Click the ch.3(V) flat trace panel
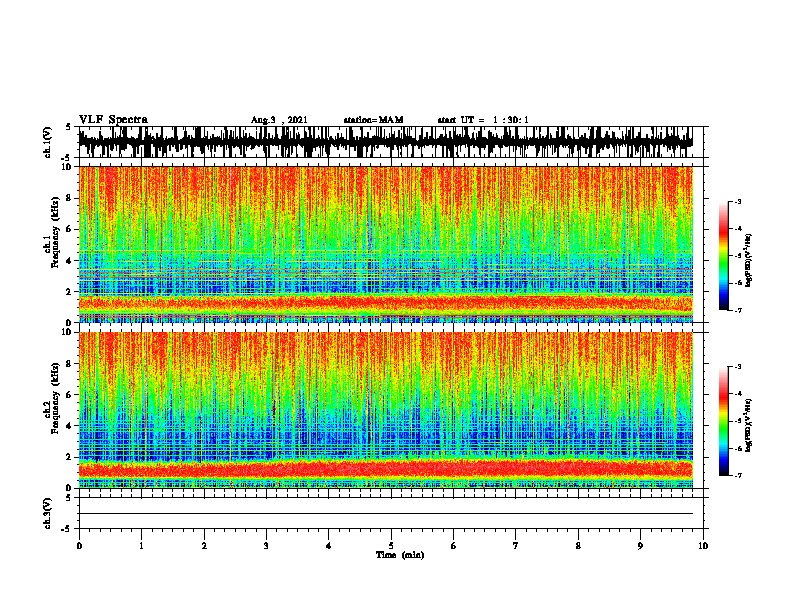Viewport: 792px width, 612px height. point(391,513)
